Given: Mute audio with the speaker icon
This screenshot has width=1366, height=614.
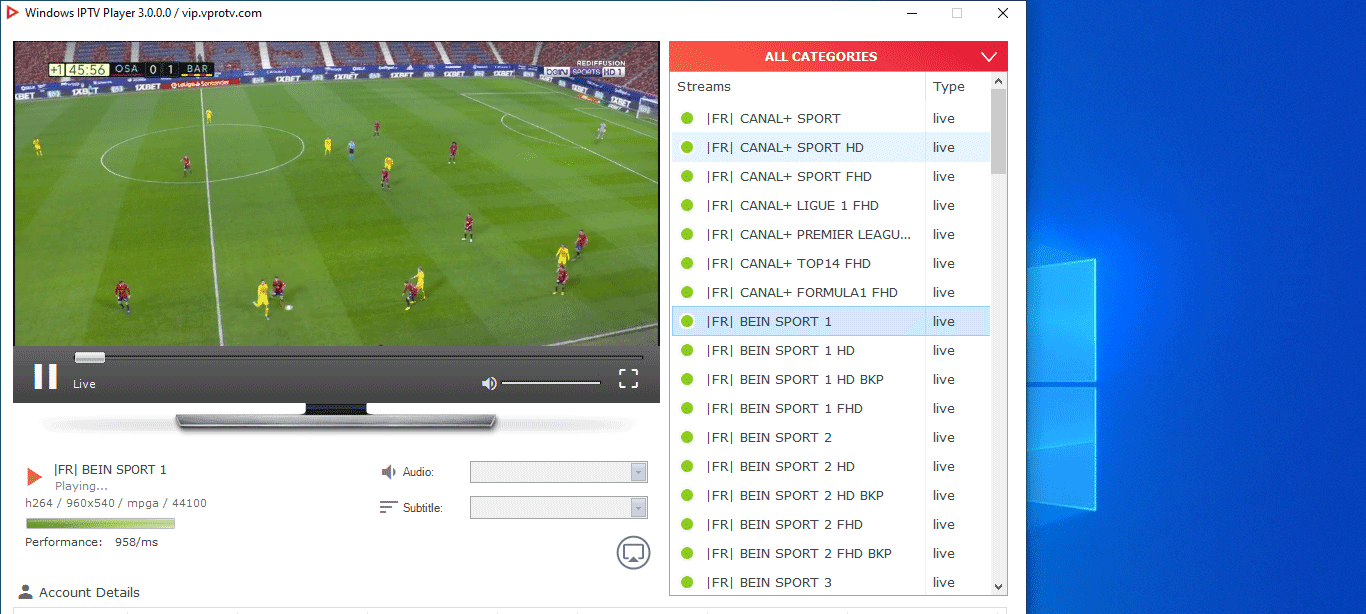Looking at the screenshot, I should pos(489,383).
